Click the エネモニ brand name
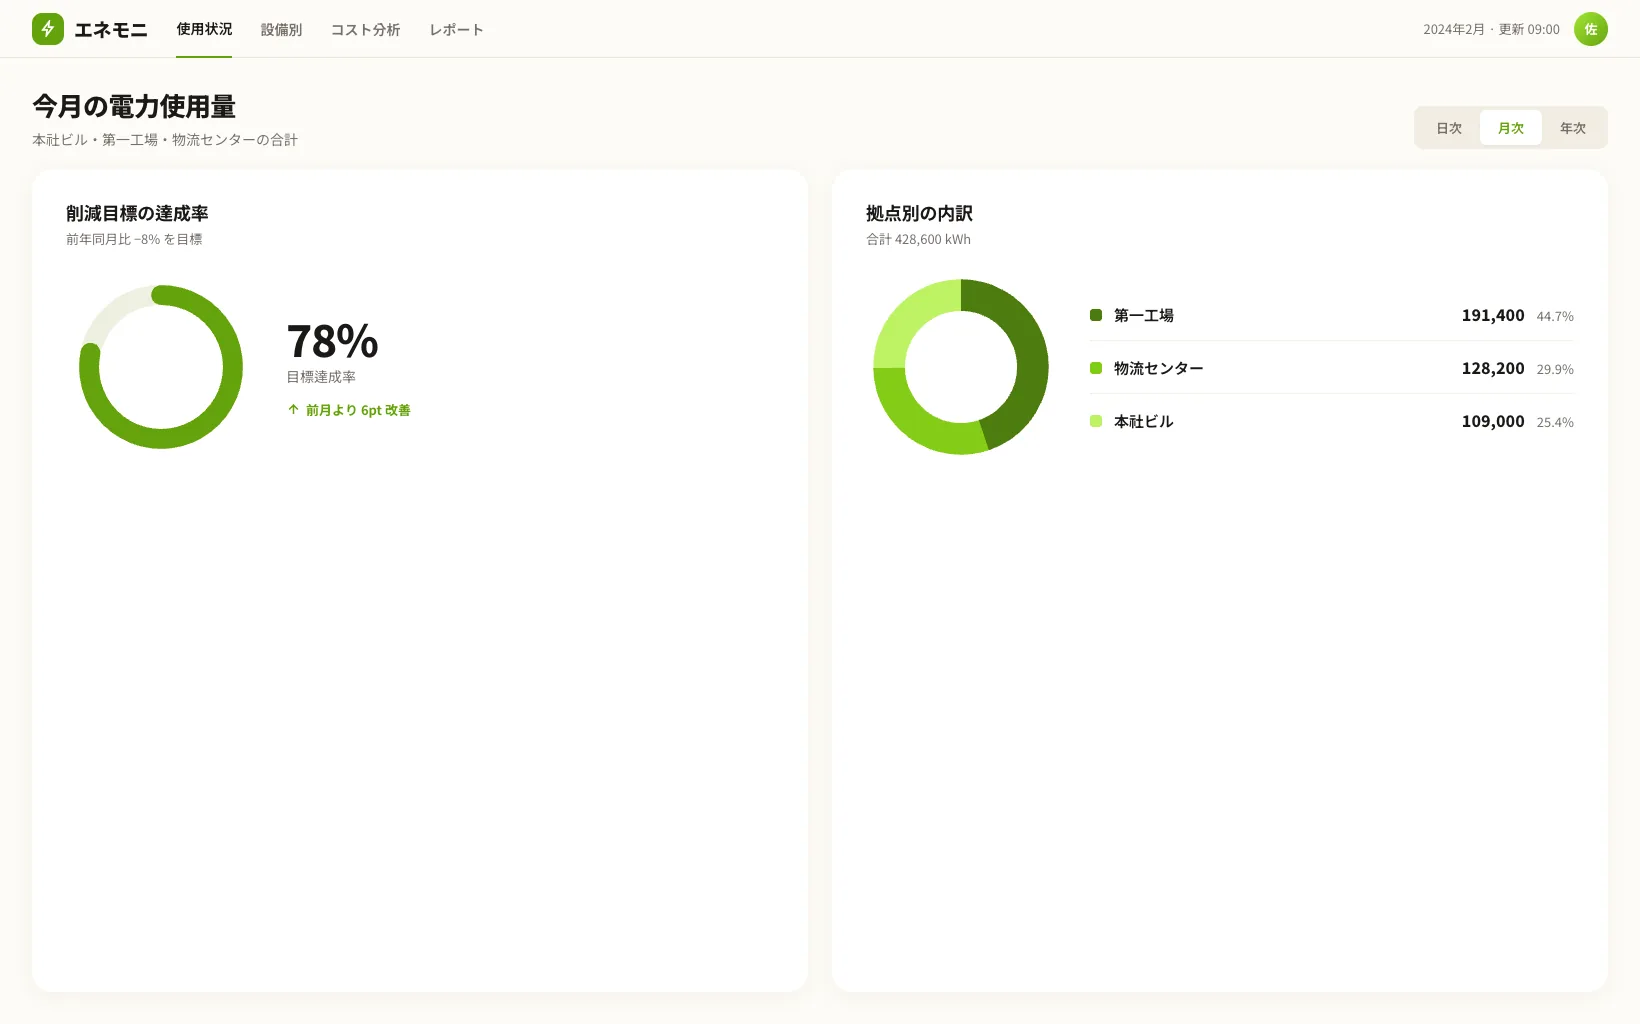 click(111, 30)
